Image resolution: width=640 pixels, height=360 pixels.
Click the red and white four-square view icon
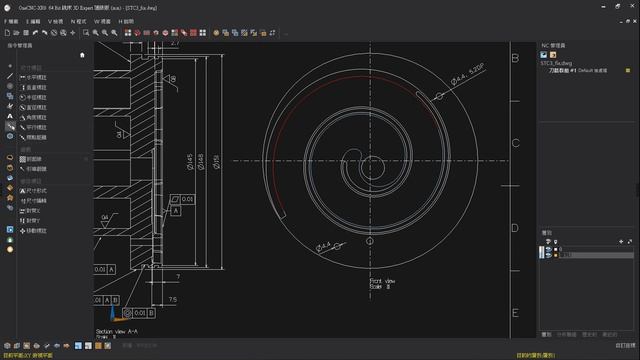(x=128, y=33)
